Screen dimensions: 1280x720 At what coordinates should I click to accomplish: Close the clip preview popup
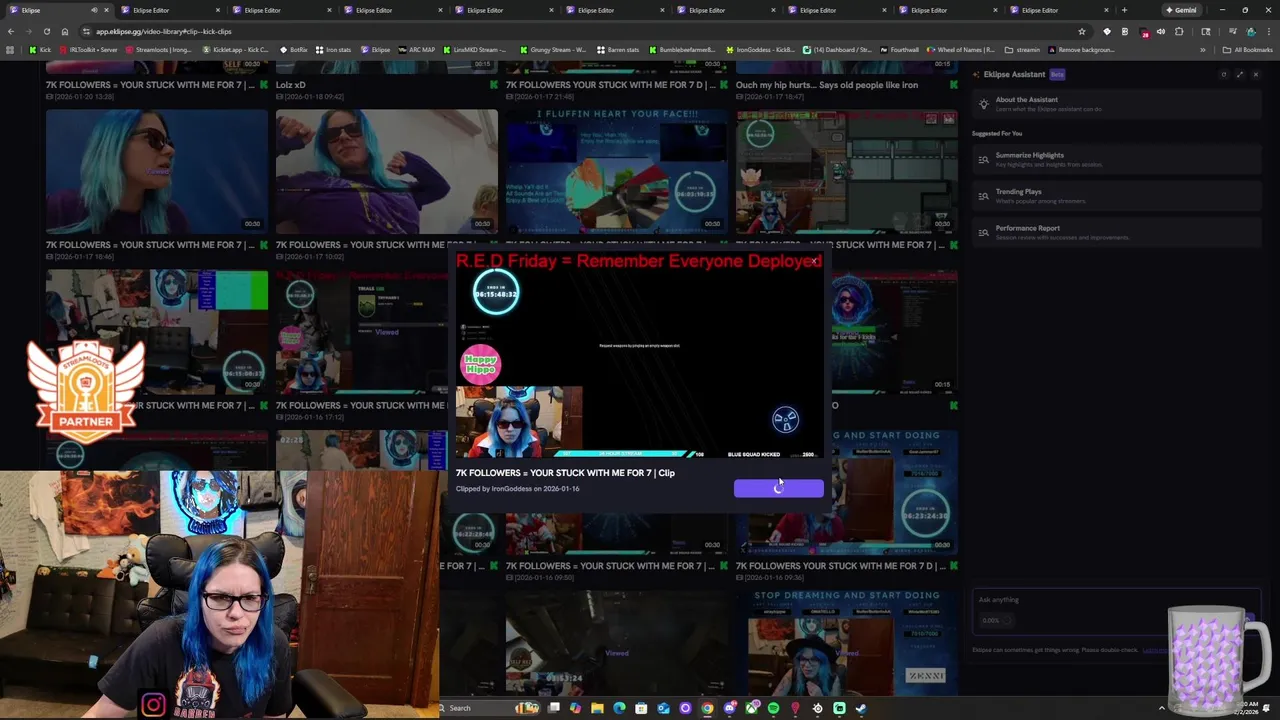tap(815, 261)
